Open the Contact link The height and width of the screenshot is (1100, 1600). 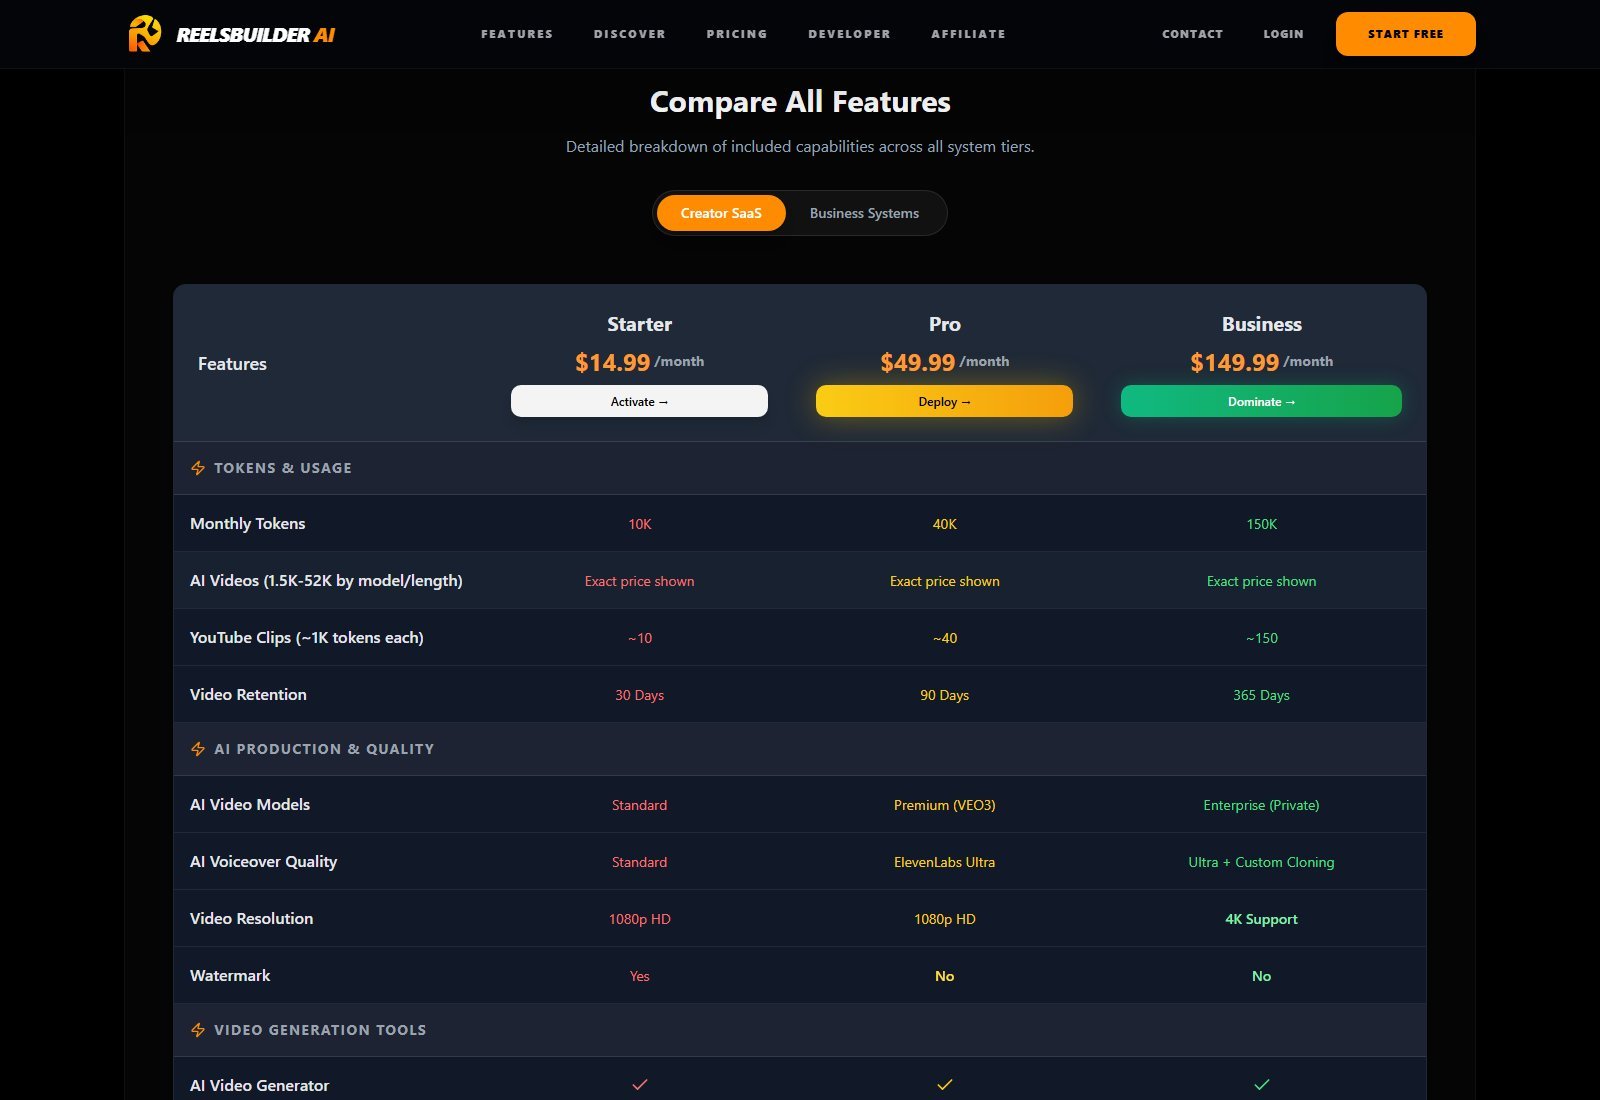pos(1193,34)
